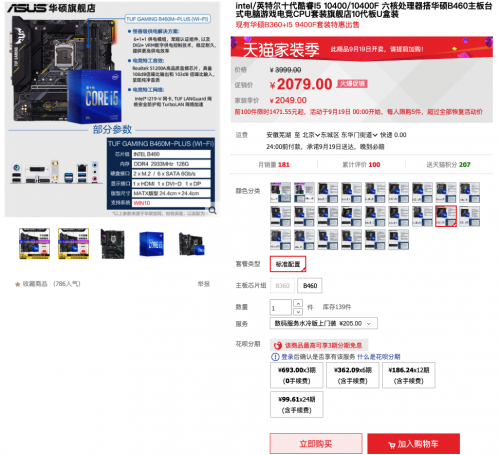This screenshot has height=455, width=500.
Task: Click 加入购物车 add to cart button
Action: [414, 444]
